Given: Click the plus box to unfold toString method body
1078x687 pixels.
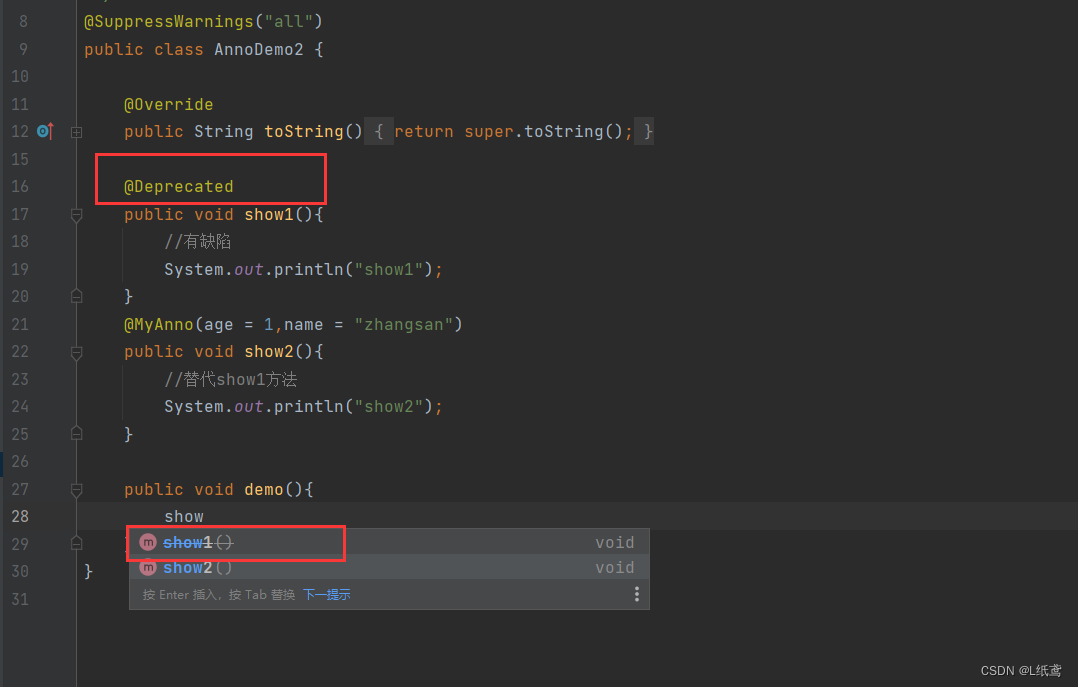Looking at the screenshot, I should 77,131.
